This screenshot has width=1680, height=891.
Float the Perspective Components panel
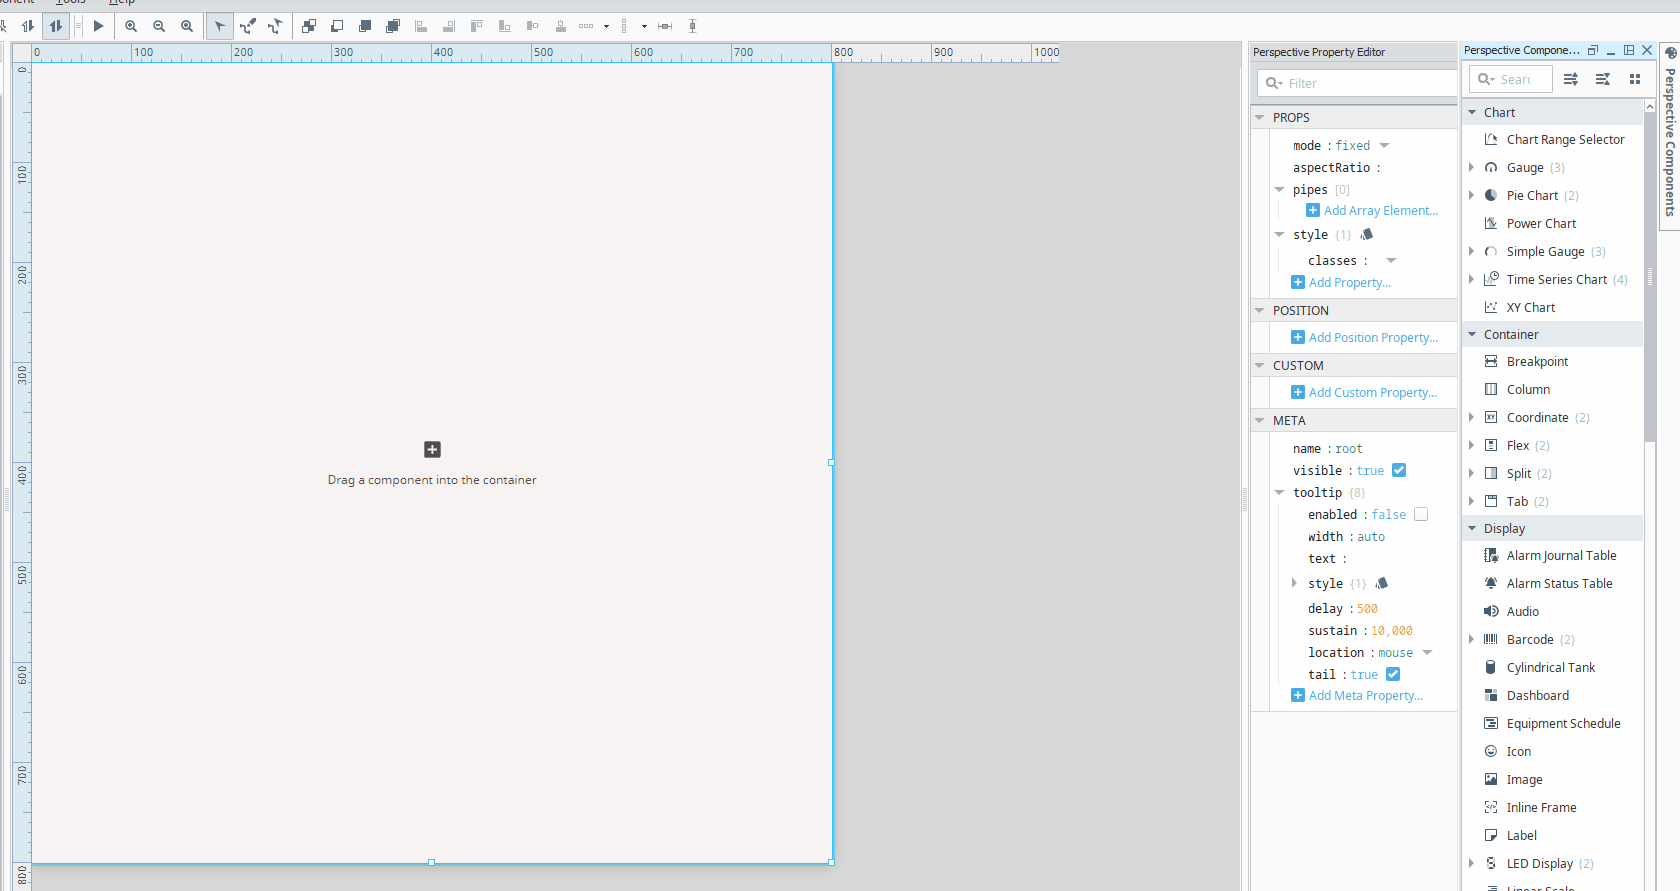pyautogui.click(x=1593, y=50)
